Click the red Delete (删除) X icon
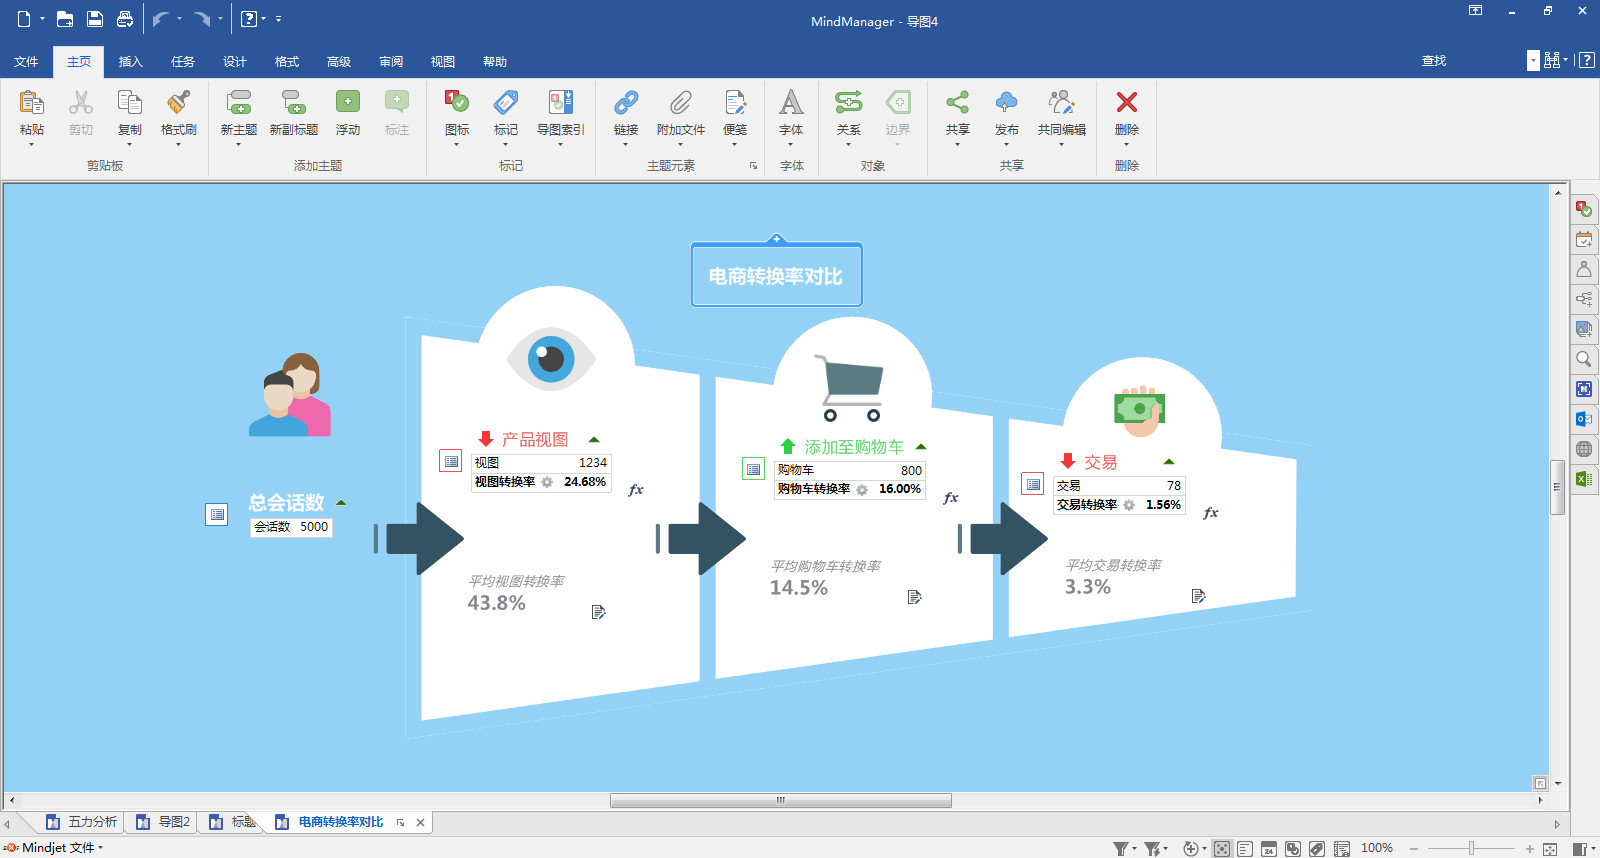The height and width of the screenshot is (858, 1600). (x=1126, y=102)
